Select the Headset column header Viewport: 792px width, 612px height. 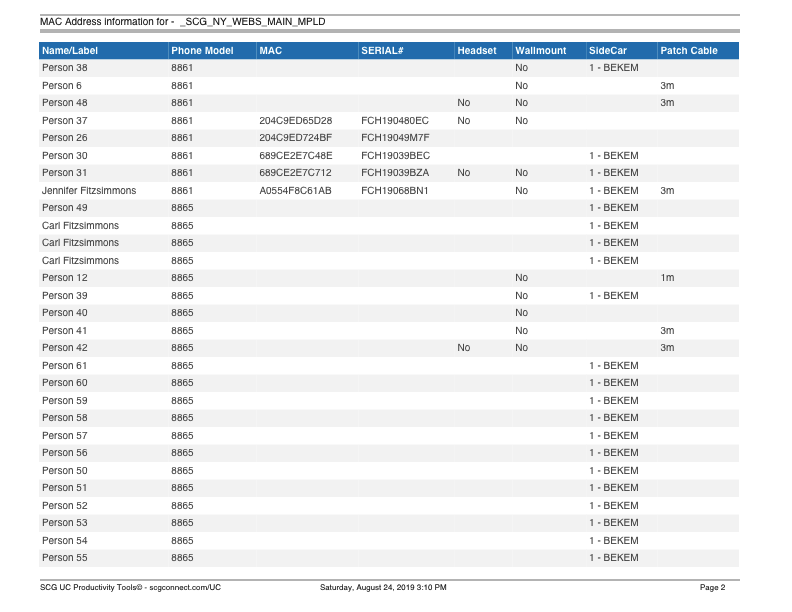click(x=476, y=51)
